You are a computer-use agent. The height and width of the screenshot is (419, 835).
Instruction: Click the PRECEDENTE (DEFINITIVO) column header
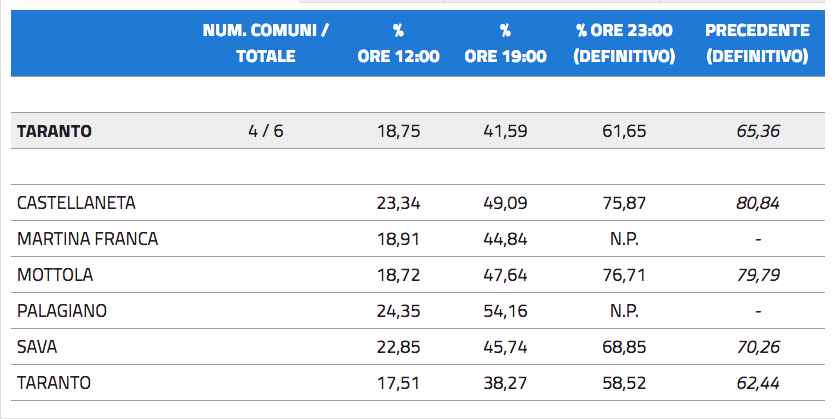tap(757, 43)
